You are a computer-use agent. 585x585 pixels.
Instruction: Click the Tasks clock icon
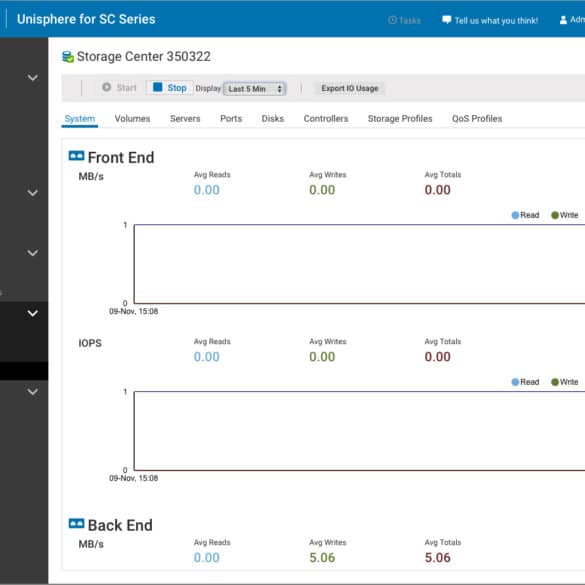point(392,20)
